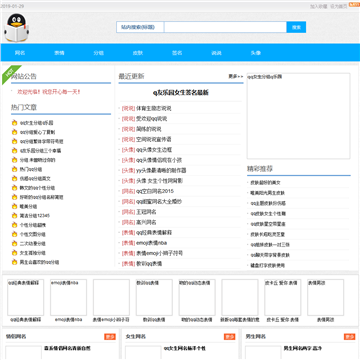Open article qq空白网名2015

155,191
